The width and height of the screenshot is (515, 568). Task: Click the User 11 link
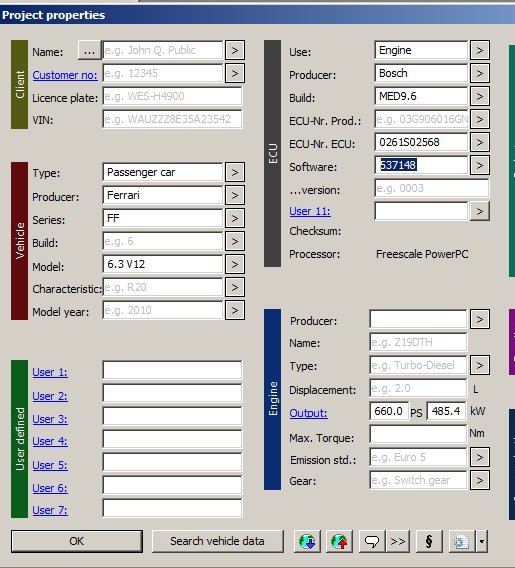[x=310, y=211]
